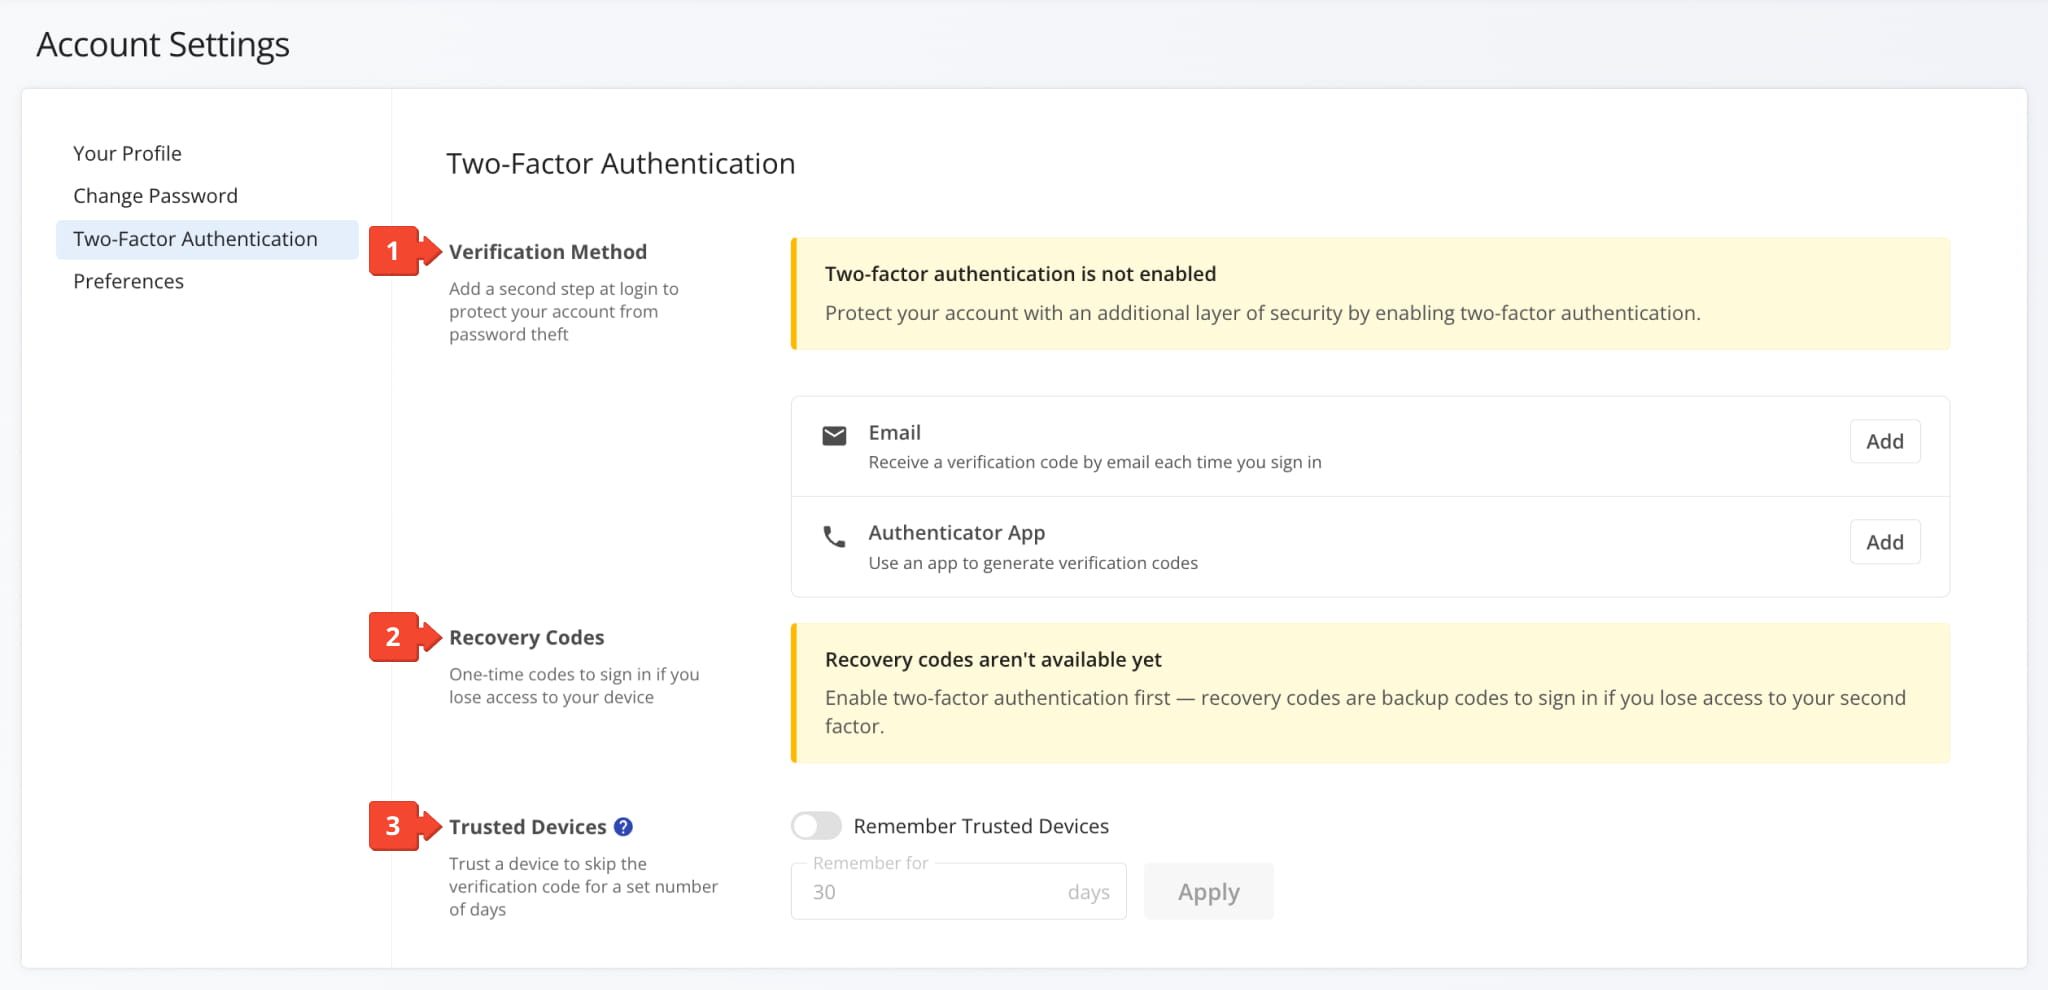Click 'One-time codes to sign in' description

(574, 686)
